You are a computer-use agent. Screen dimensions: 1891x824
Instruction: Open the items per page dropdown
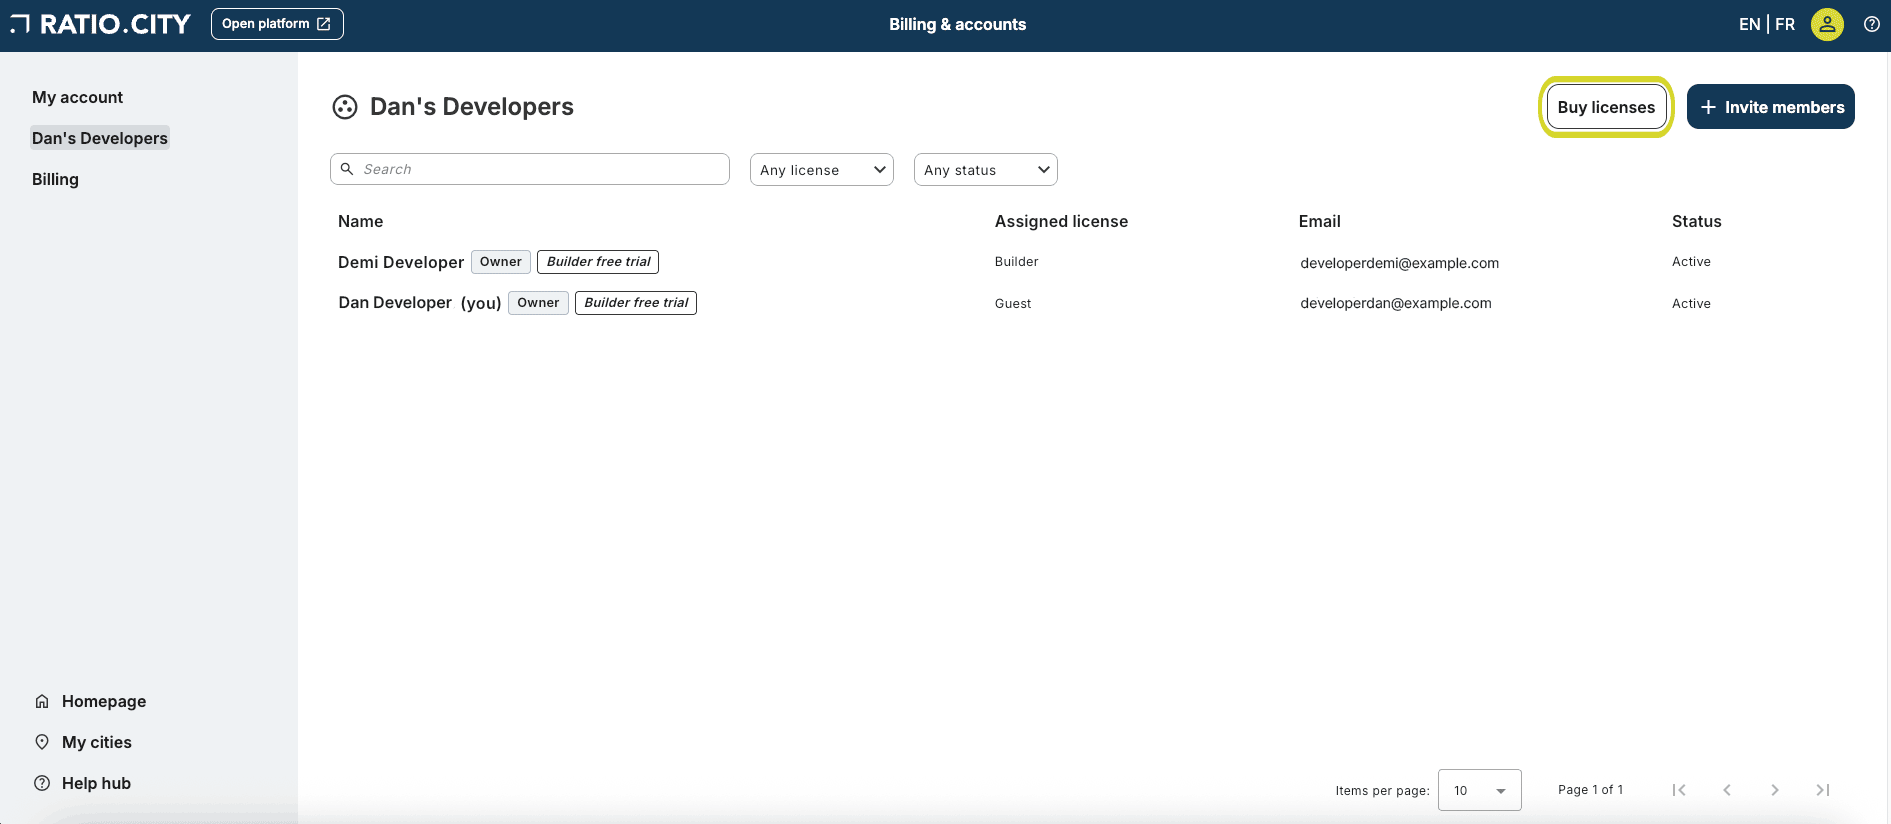point(1480,790)
